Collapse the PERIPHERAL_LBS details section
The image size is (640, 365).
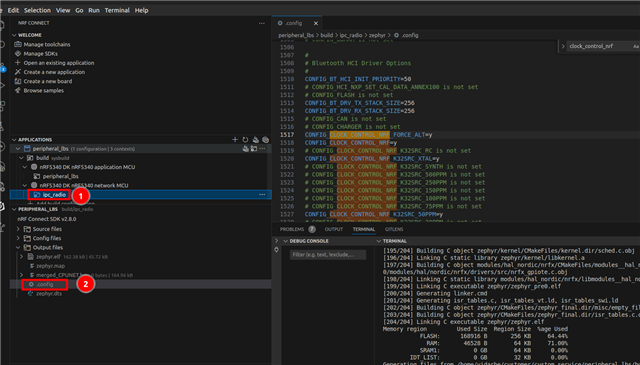[x=14, y=209]
